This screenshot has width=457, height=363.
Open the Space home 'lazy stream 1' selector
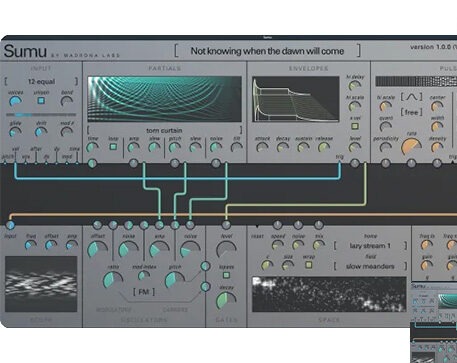pos(370,246)
